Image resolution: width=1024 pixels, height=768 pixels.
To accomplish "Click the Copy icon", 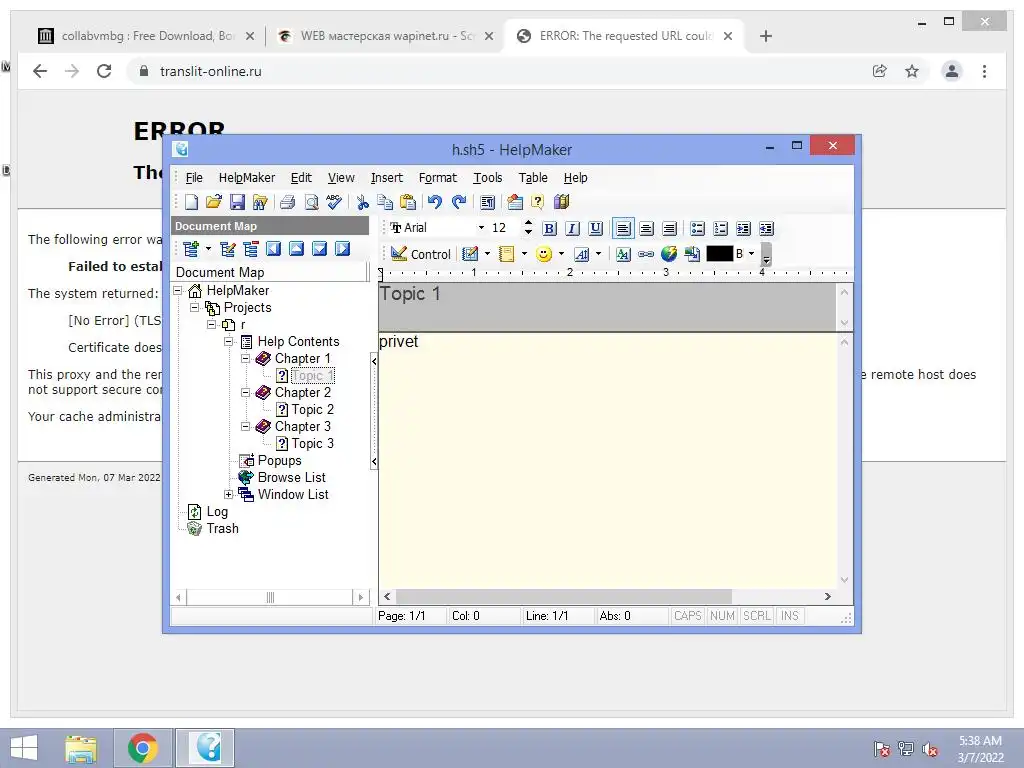I will 385,202.
